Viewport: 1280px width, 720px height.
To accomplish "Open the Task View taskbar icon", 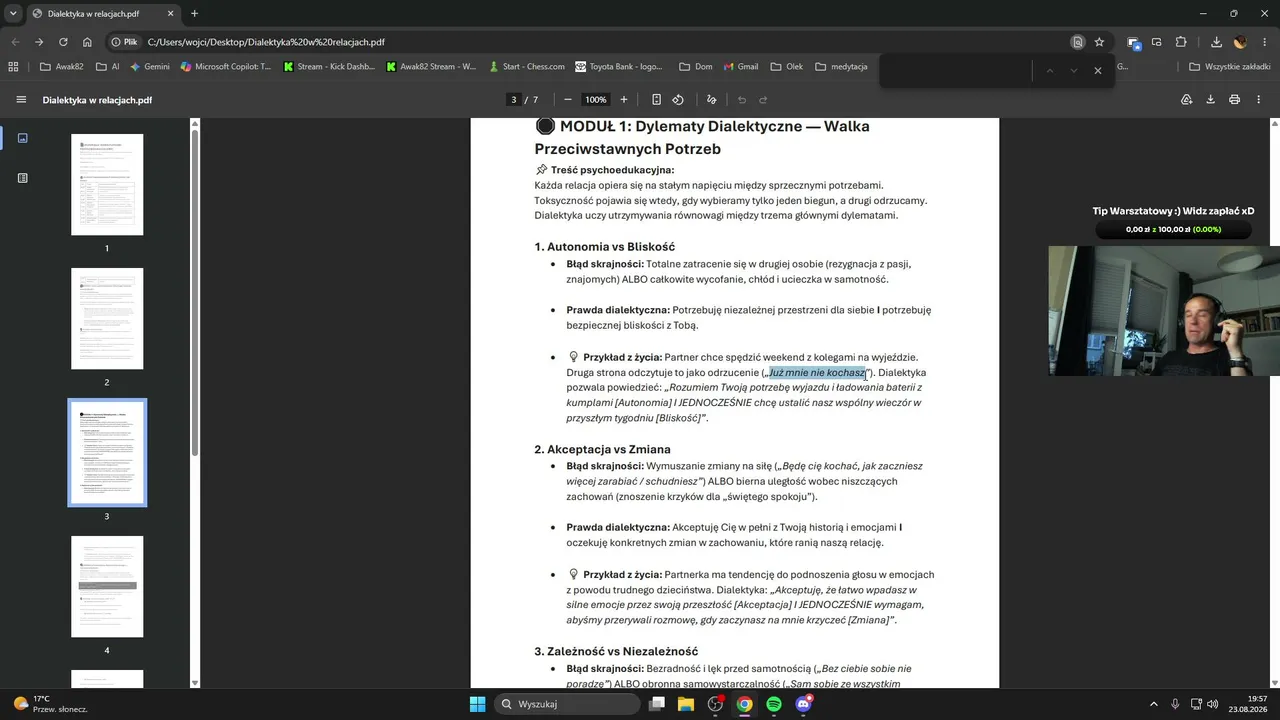I will [657, 704].
